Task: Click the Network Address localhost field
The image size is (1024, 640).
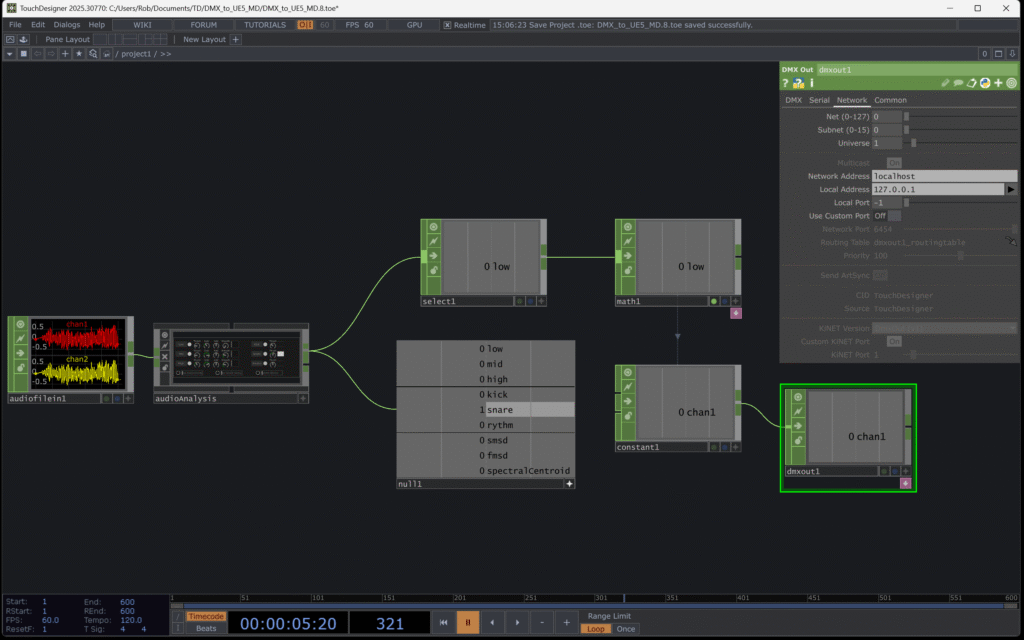Action: point(944,176)
